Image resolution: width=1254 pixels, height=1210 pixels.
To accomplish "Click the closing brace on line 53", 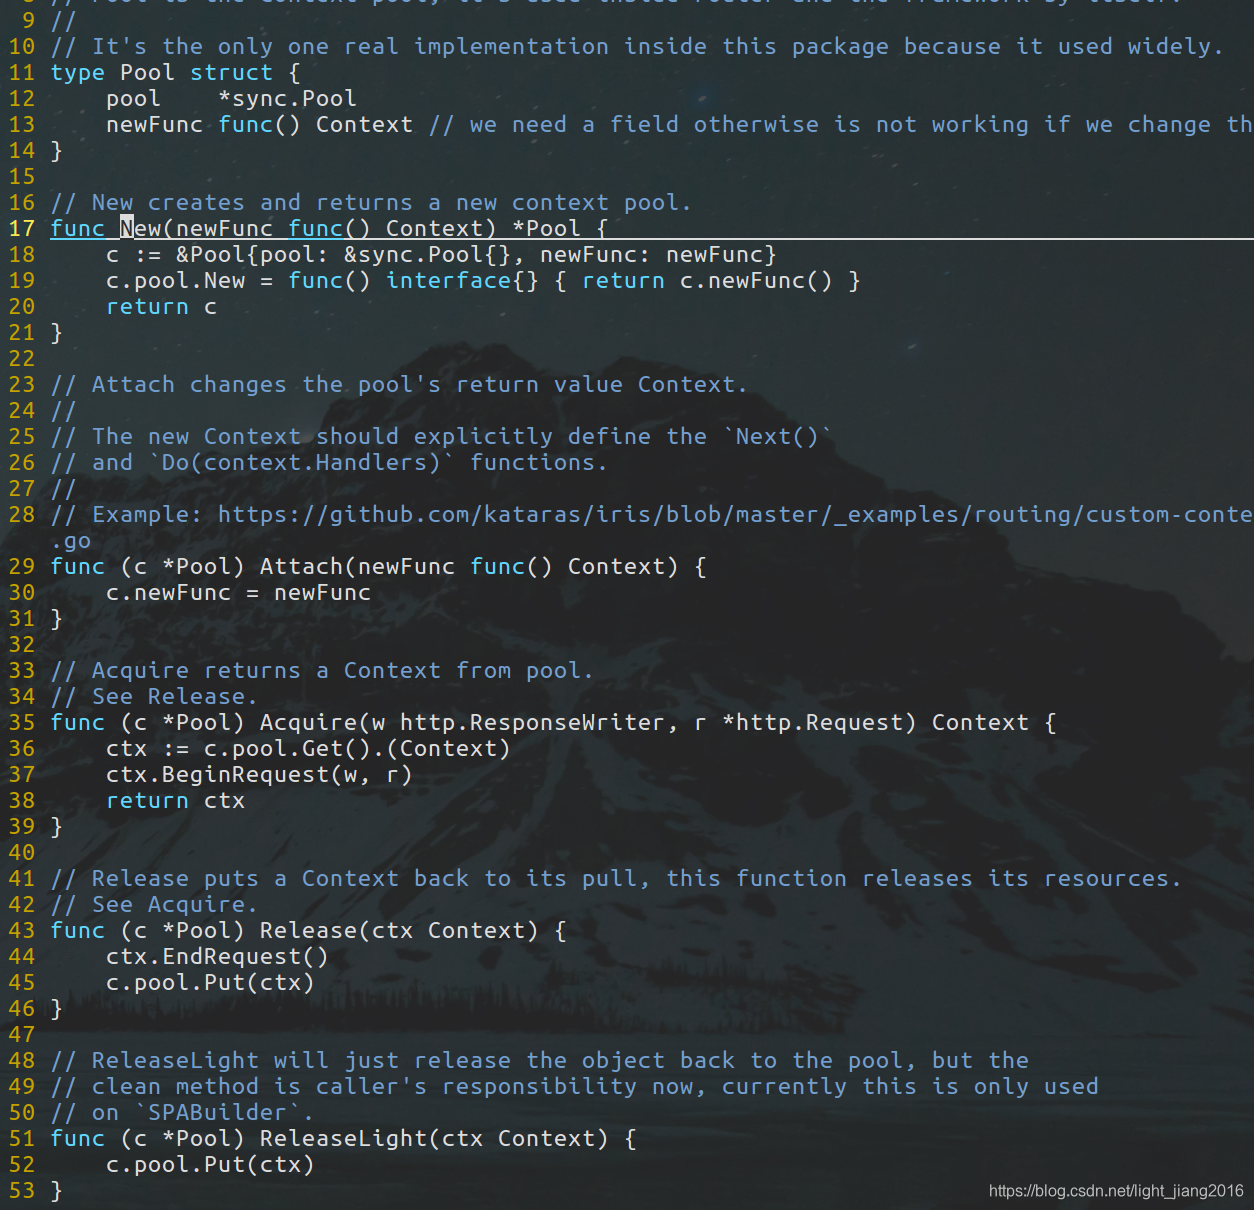I will 56,1190.
